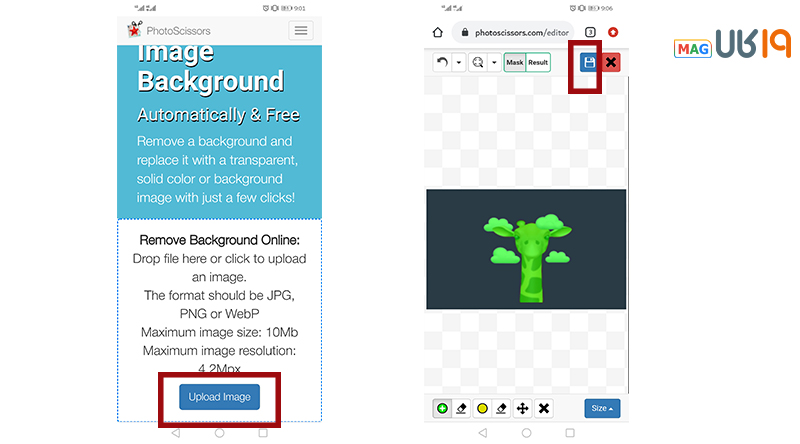Select the move arrows tool
Screen dimensions: 800x444
(x=523, y=408)
